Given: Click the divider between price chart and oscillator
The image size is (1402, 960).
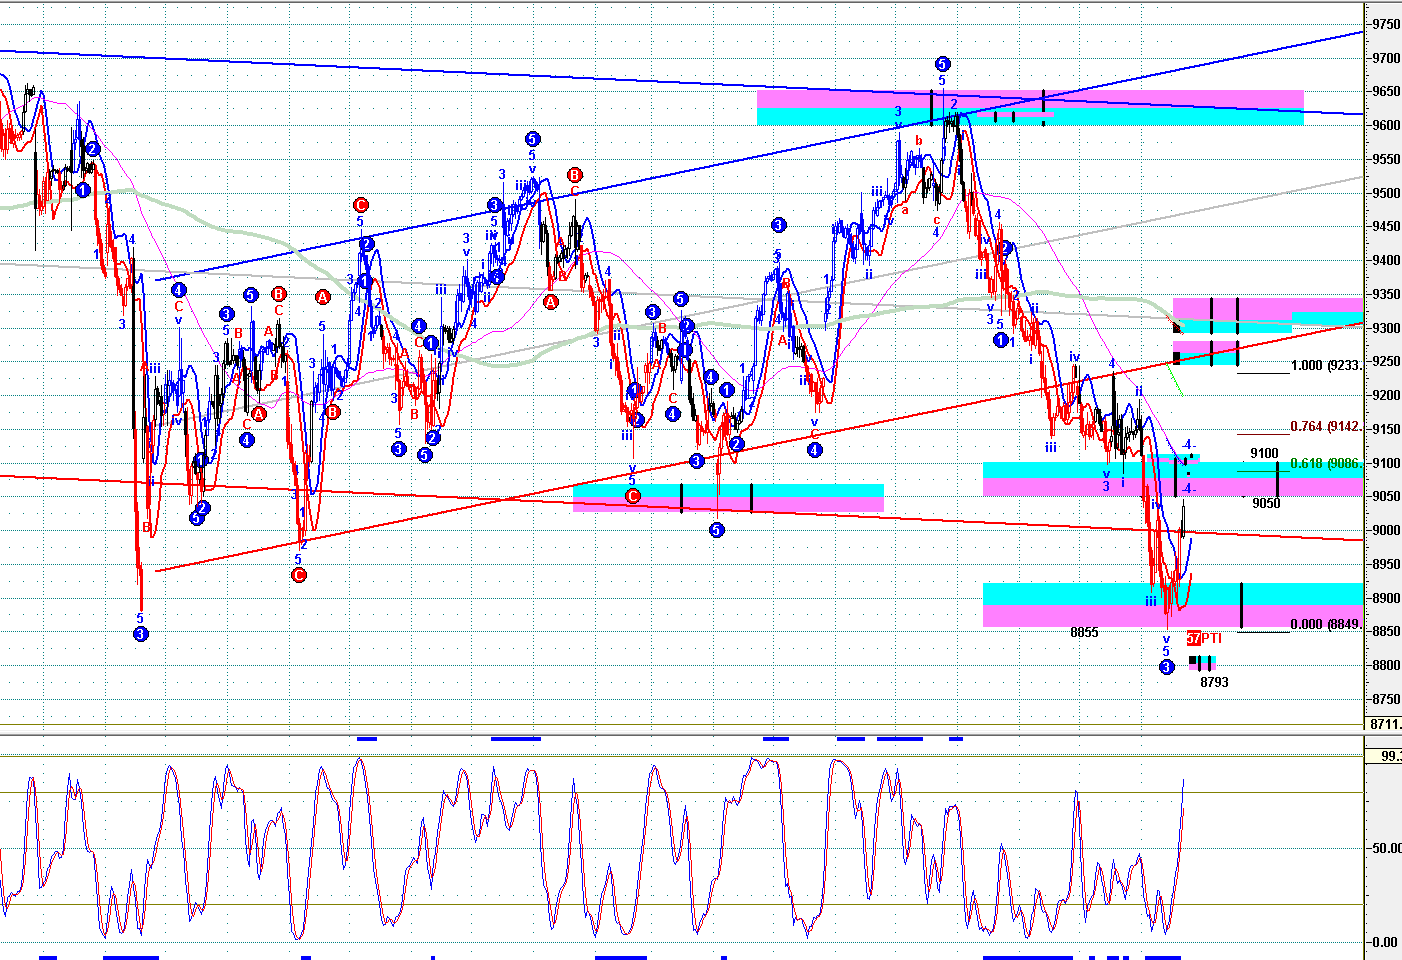Looking at the screenshot, I should click(x=680, y=734).
